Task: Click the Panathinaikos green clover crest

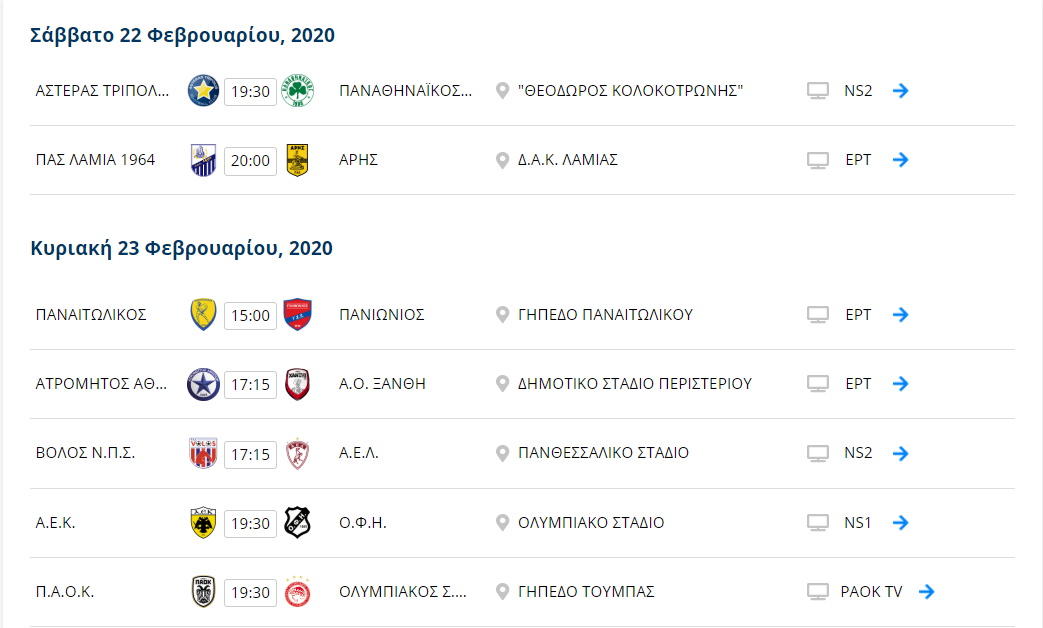Action: [297, 90]
